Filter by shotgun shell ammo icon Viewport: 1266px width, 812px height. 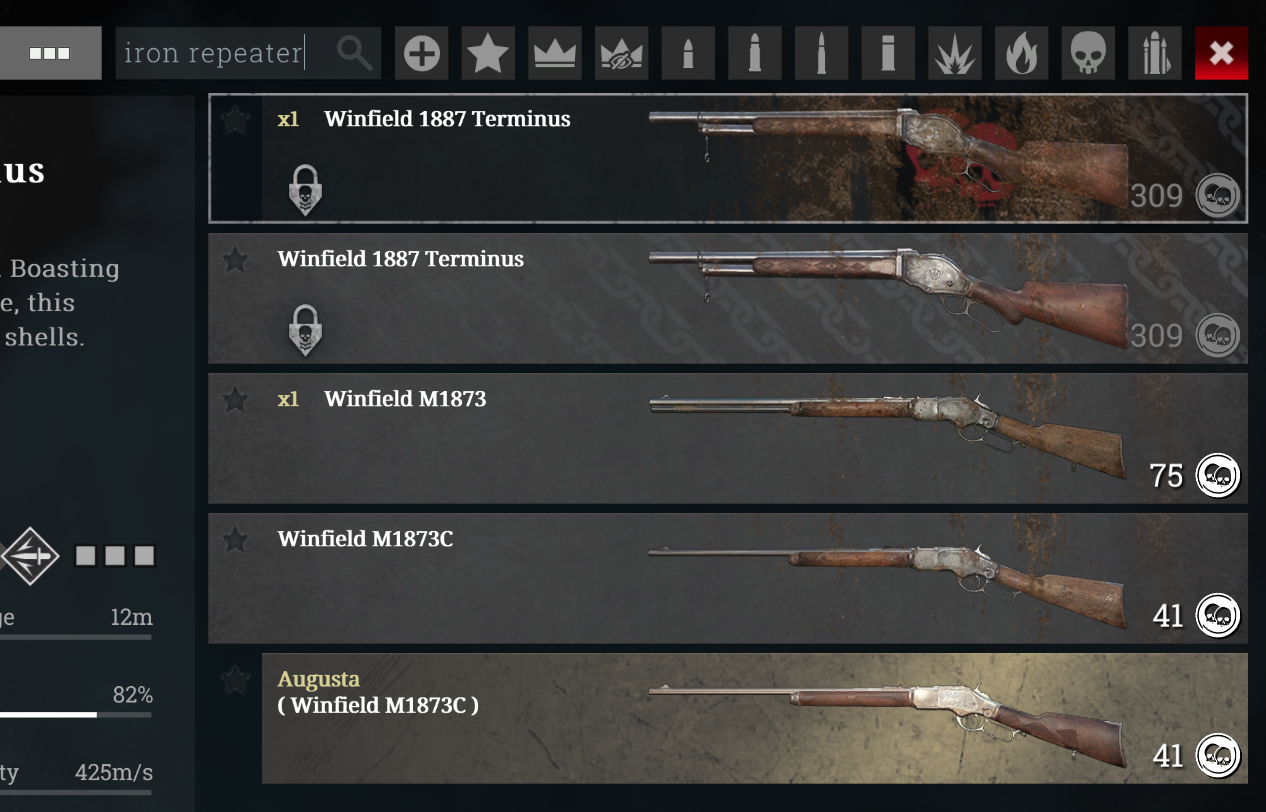point(888,53)
